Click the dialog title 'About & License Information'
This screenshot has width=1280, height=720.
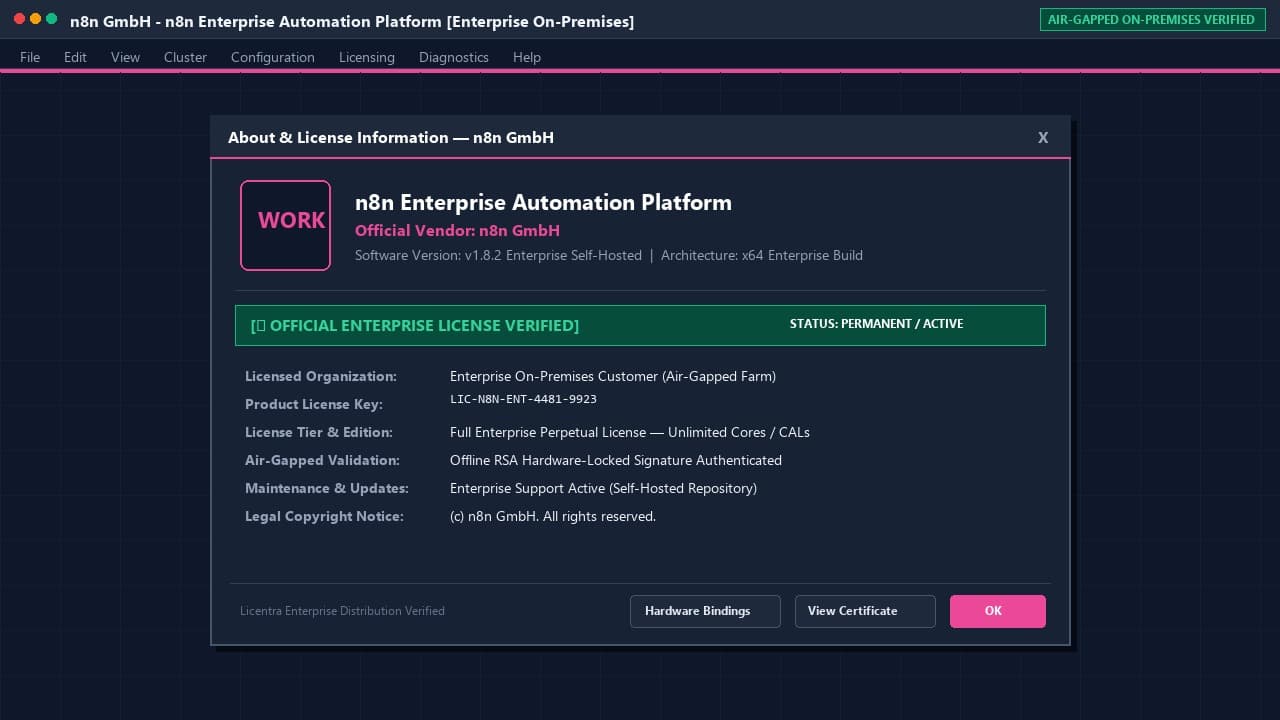point(391,138)
